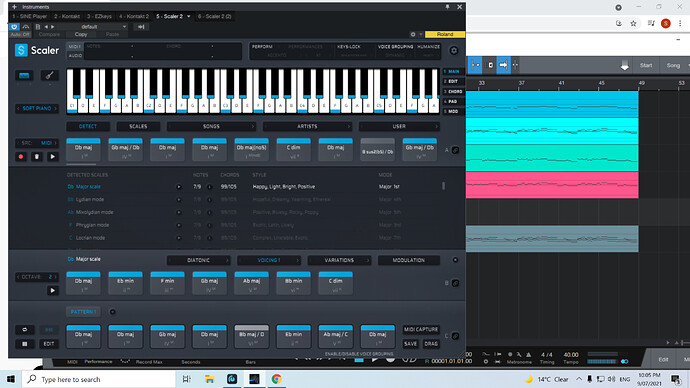The height and width of the screenshot is (388, 690).
Task: Open MODULATION panel
Action: pos(409,260)
